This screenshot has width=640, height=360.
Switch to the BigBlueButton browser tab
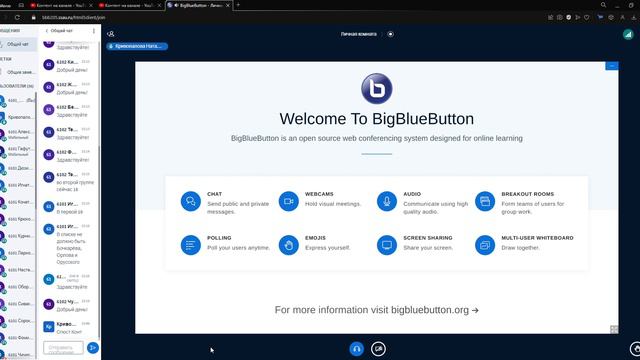click(x=199, y=5)
